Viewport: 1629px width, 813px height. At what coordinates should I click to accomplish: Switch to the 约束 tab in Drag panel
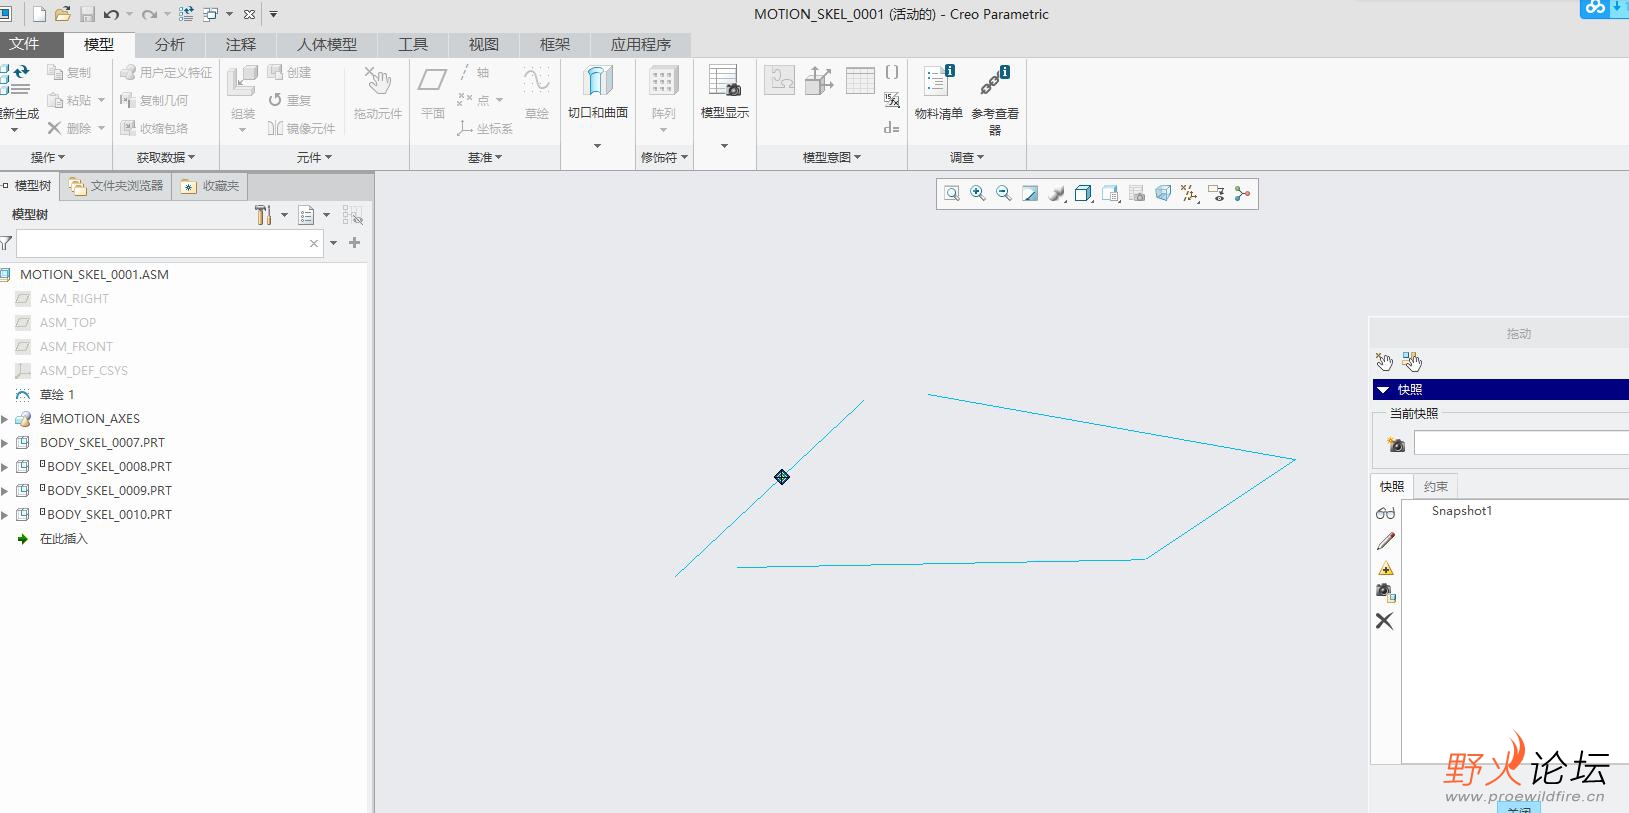[x=1436, y=486]
